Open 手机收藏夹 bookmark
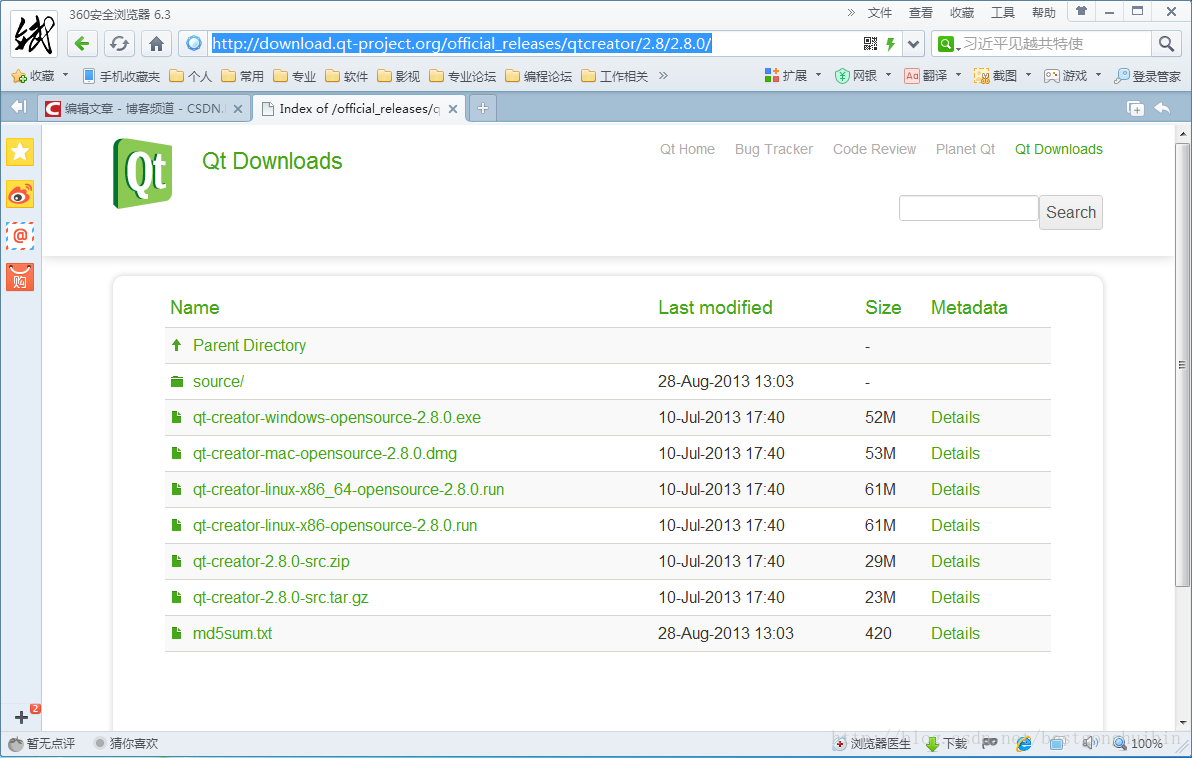The width and height of the screenshot is (1192, 758). point(122,76)
